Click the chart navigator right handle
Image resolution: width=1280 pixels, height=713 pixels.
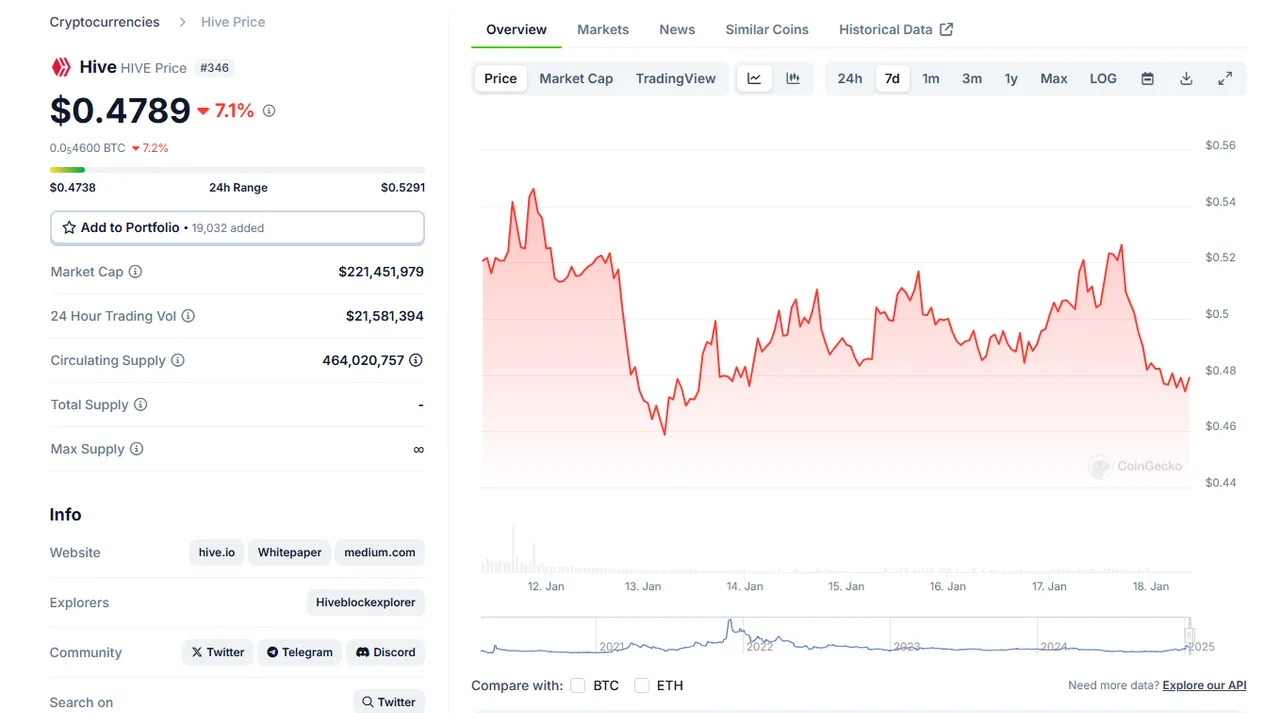click(x=1190, y=635)
